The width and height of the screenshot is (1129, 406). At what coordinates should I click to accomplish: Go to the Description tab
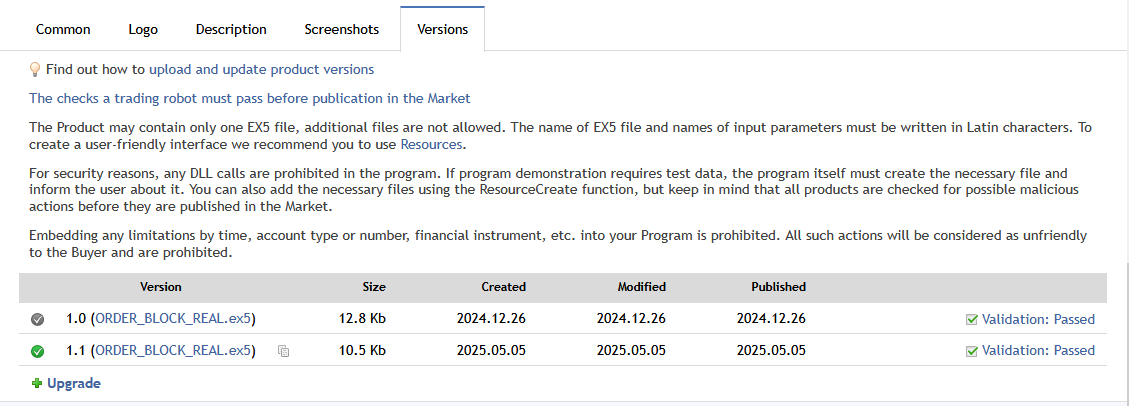[x=231, y=29]
